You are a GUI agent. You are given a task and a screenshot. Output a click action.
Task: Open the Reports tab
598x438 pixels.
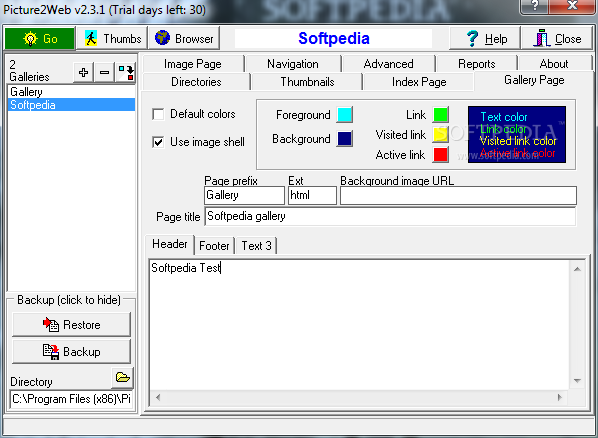tap(477, 64)
